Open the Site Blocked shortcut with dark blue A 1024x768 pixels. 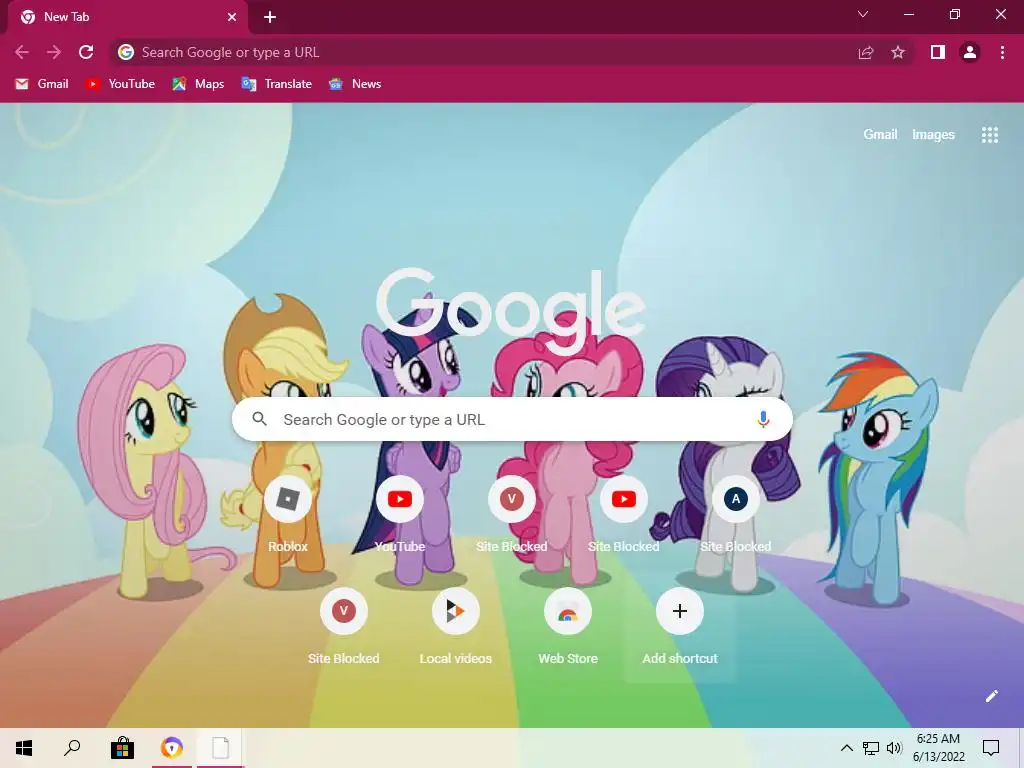(x=735, y=515)
